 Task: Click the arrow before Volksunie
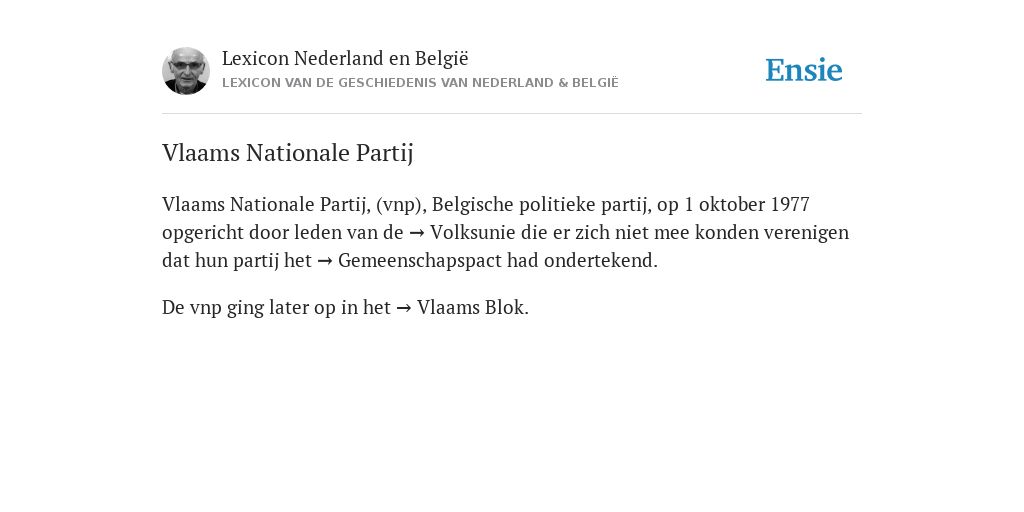coord(417,233)
